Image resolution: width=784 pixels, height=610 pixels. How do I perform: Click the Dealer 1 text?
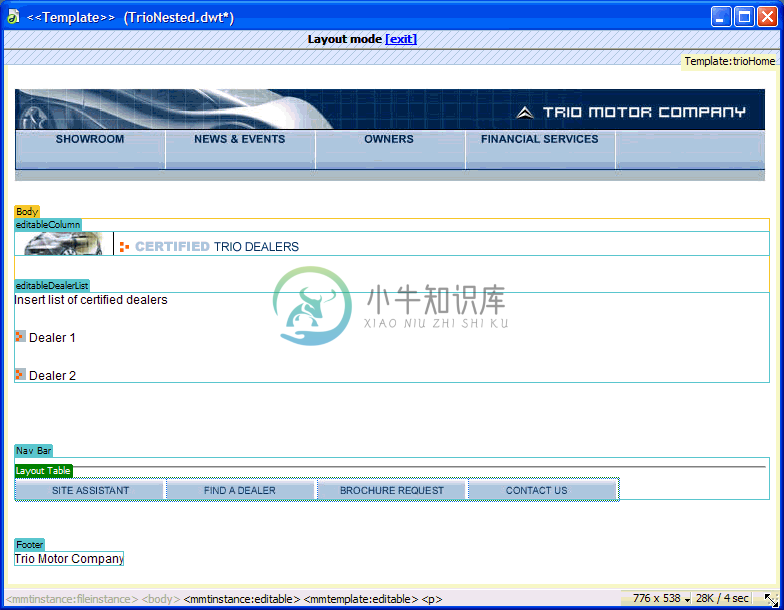pyautogui.click(x=52, y=338)
